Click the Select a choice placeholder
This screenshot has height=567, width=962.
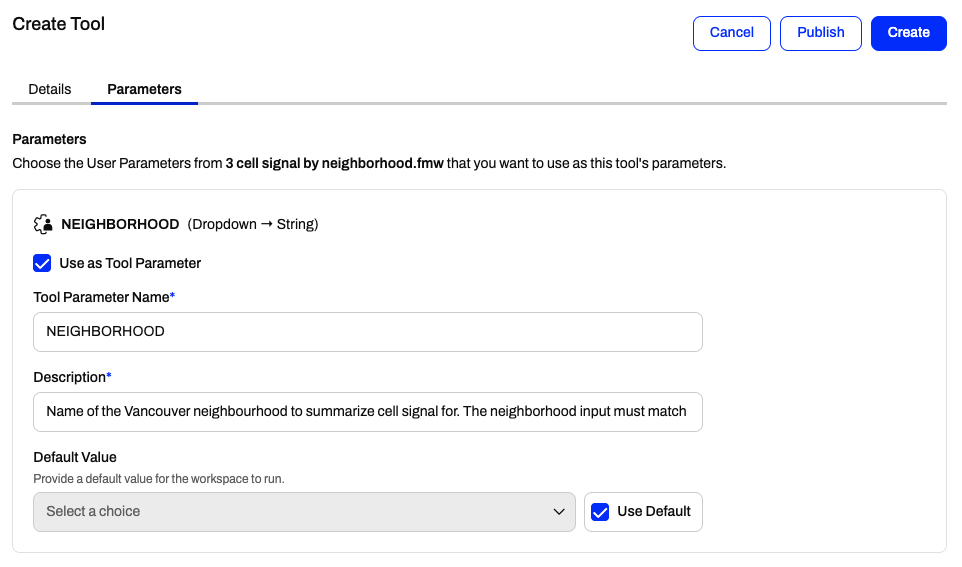pyautogui.click(x=93, y=512)
